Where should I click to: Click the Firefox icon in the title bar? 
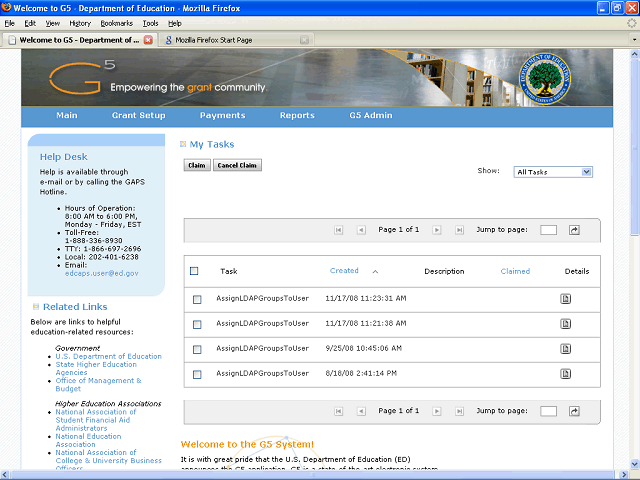pyautogui.click(x=6, y=7)
